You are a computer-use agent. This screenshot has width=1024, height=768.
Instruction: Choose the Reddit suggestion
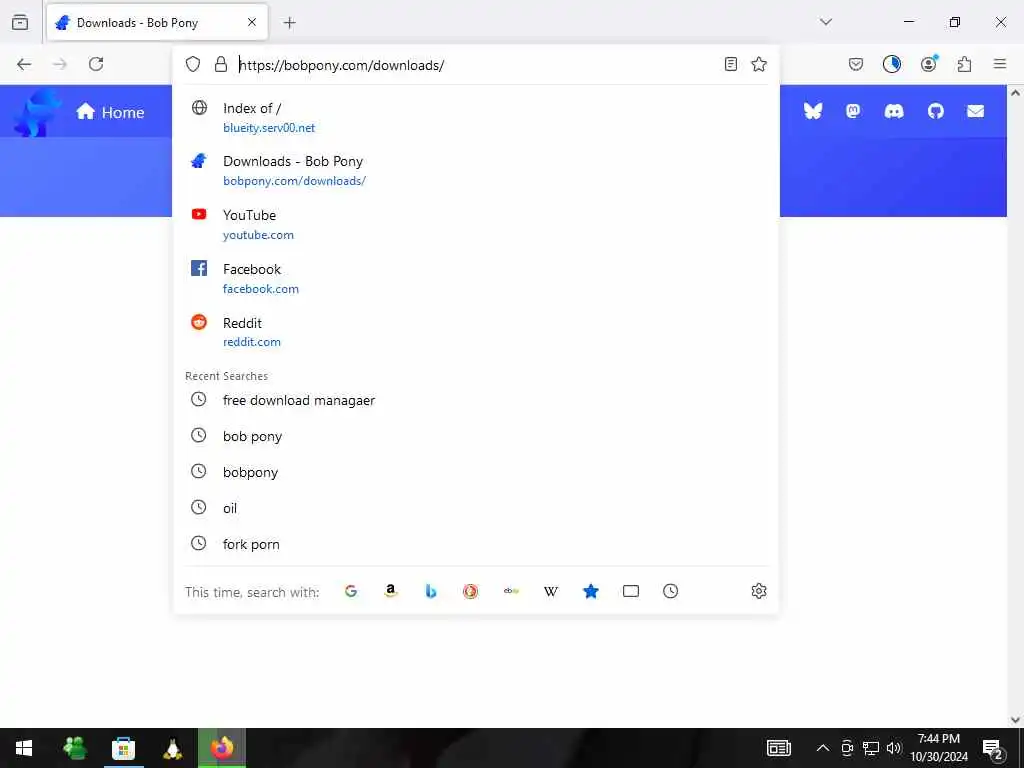477,332
